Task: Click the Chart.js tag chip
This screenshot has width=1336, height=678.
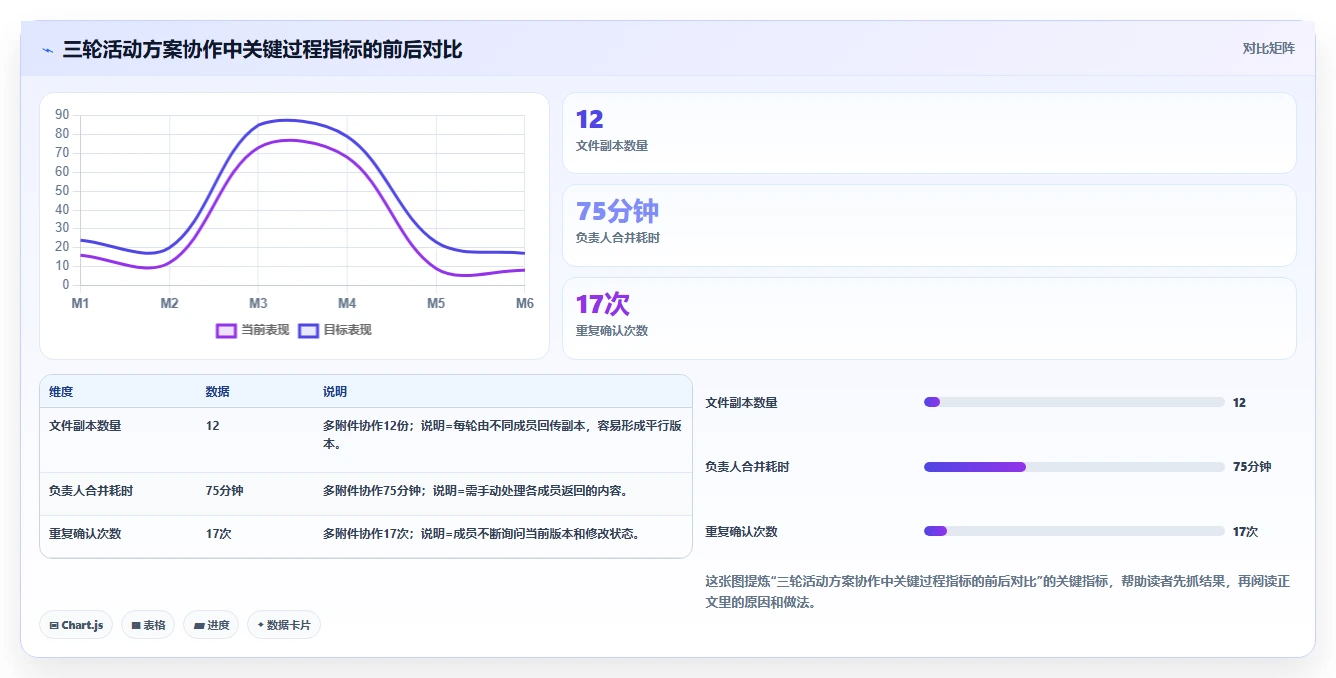Action: 76,625
